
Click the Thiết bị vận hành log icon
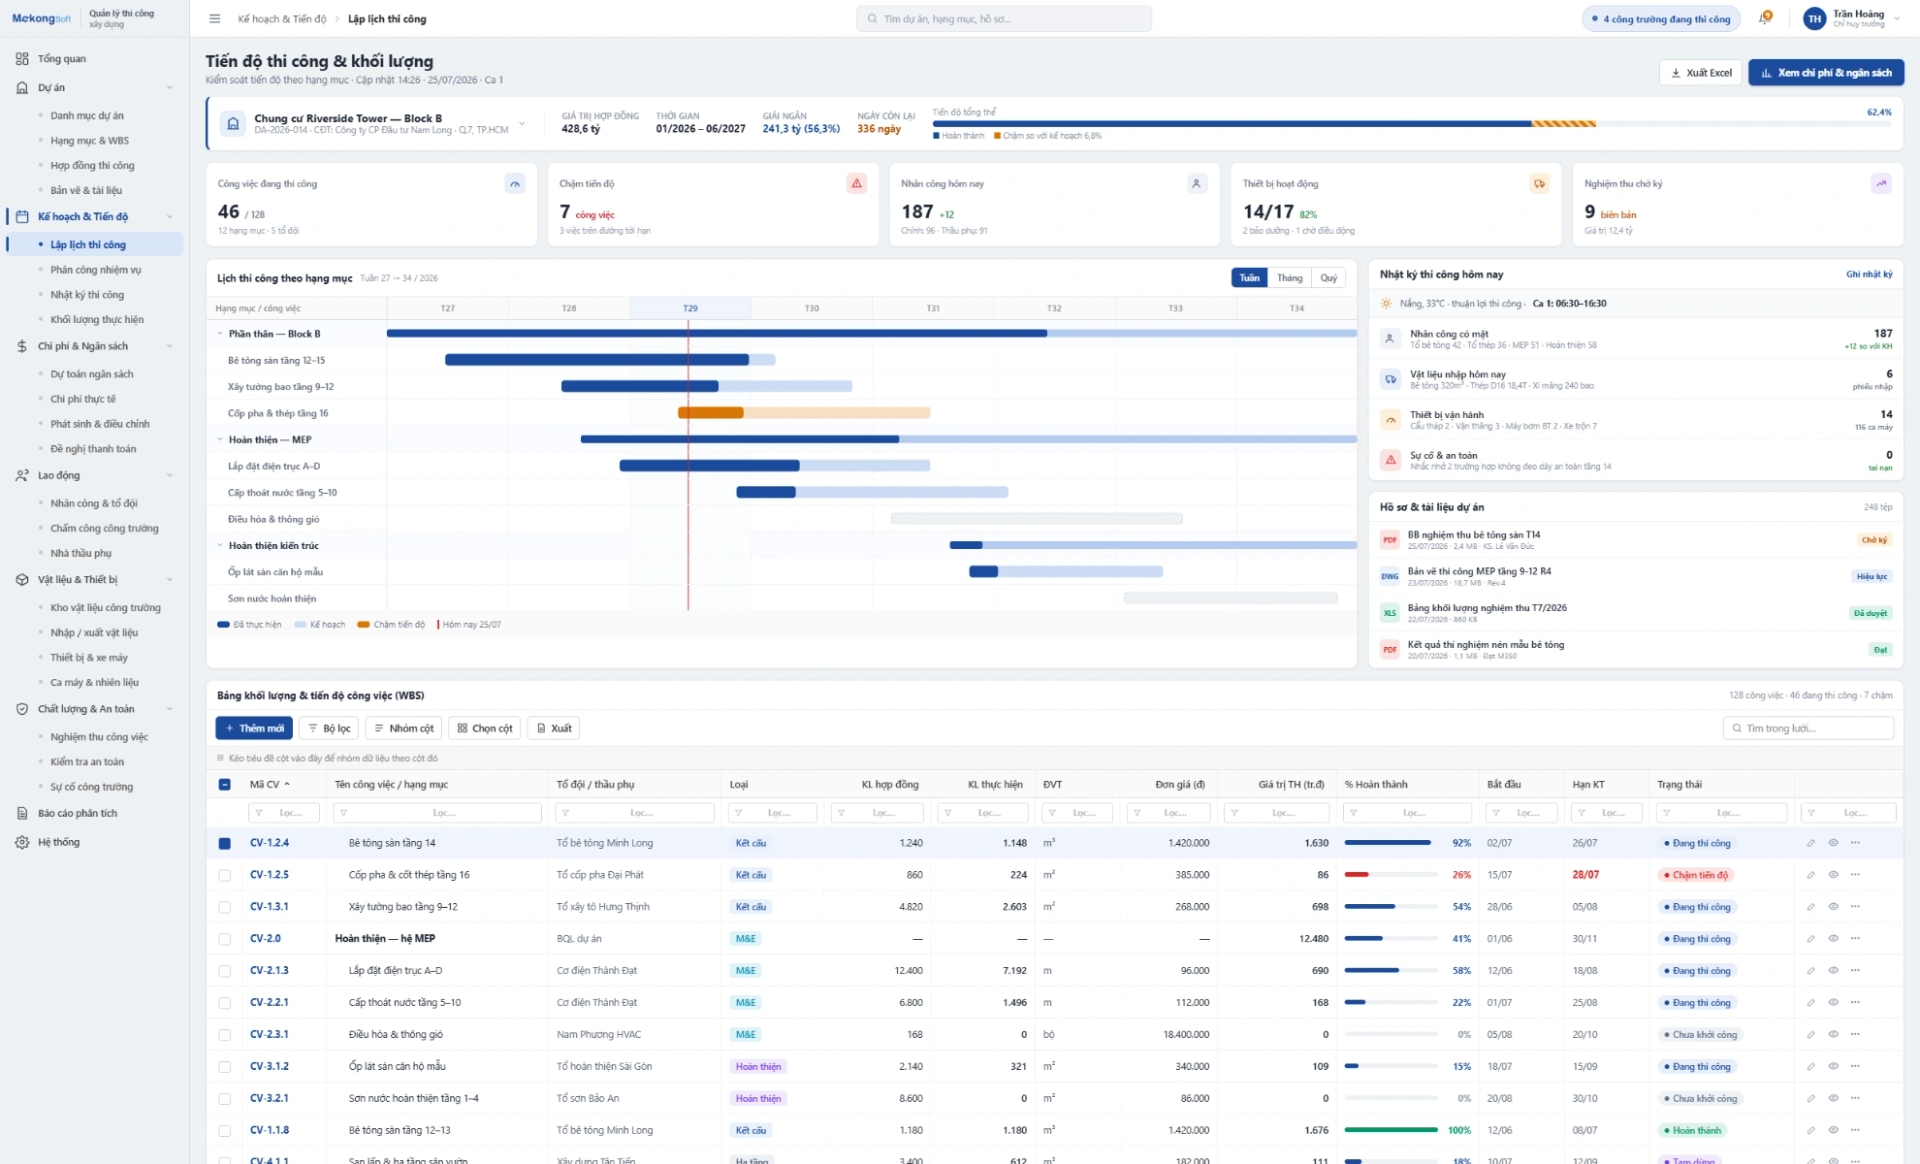1390,420
